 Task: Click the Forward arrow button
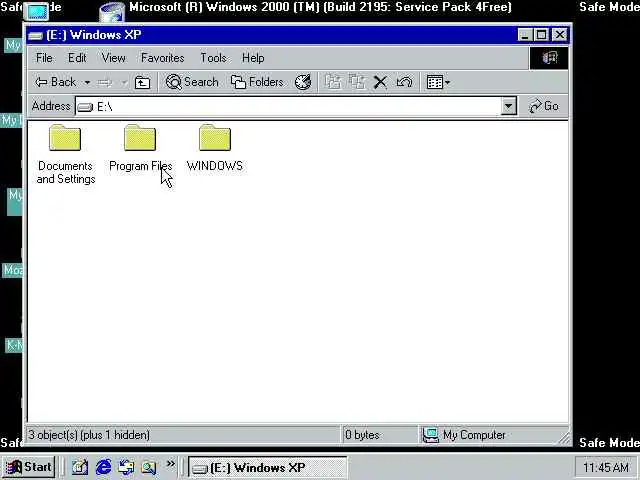click(105, 82)
